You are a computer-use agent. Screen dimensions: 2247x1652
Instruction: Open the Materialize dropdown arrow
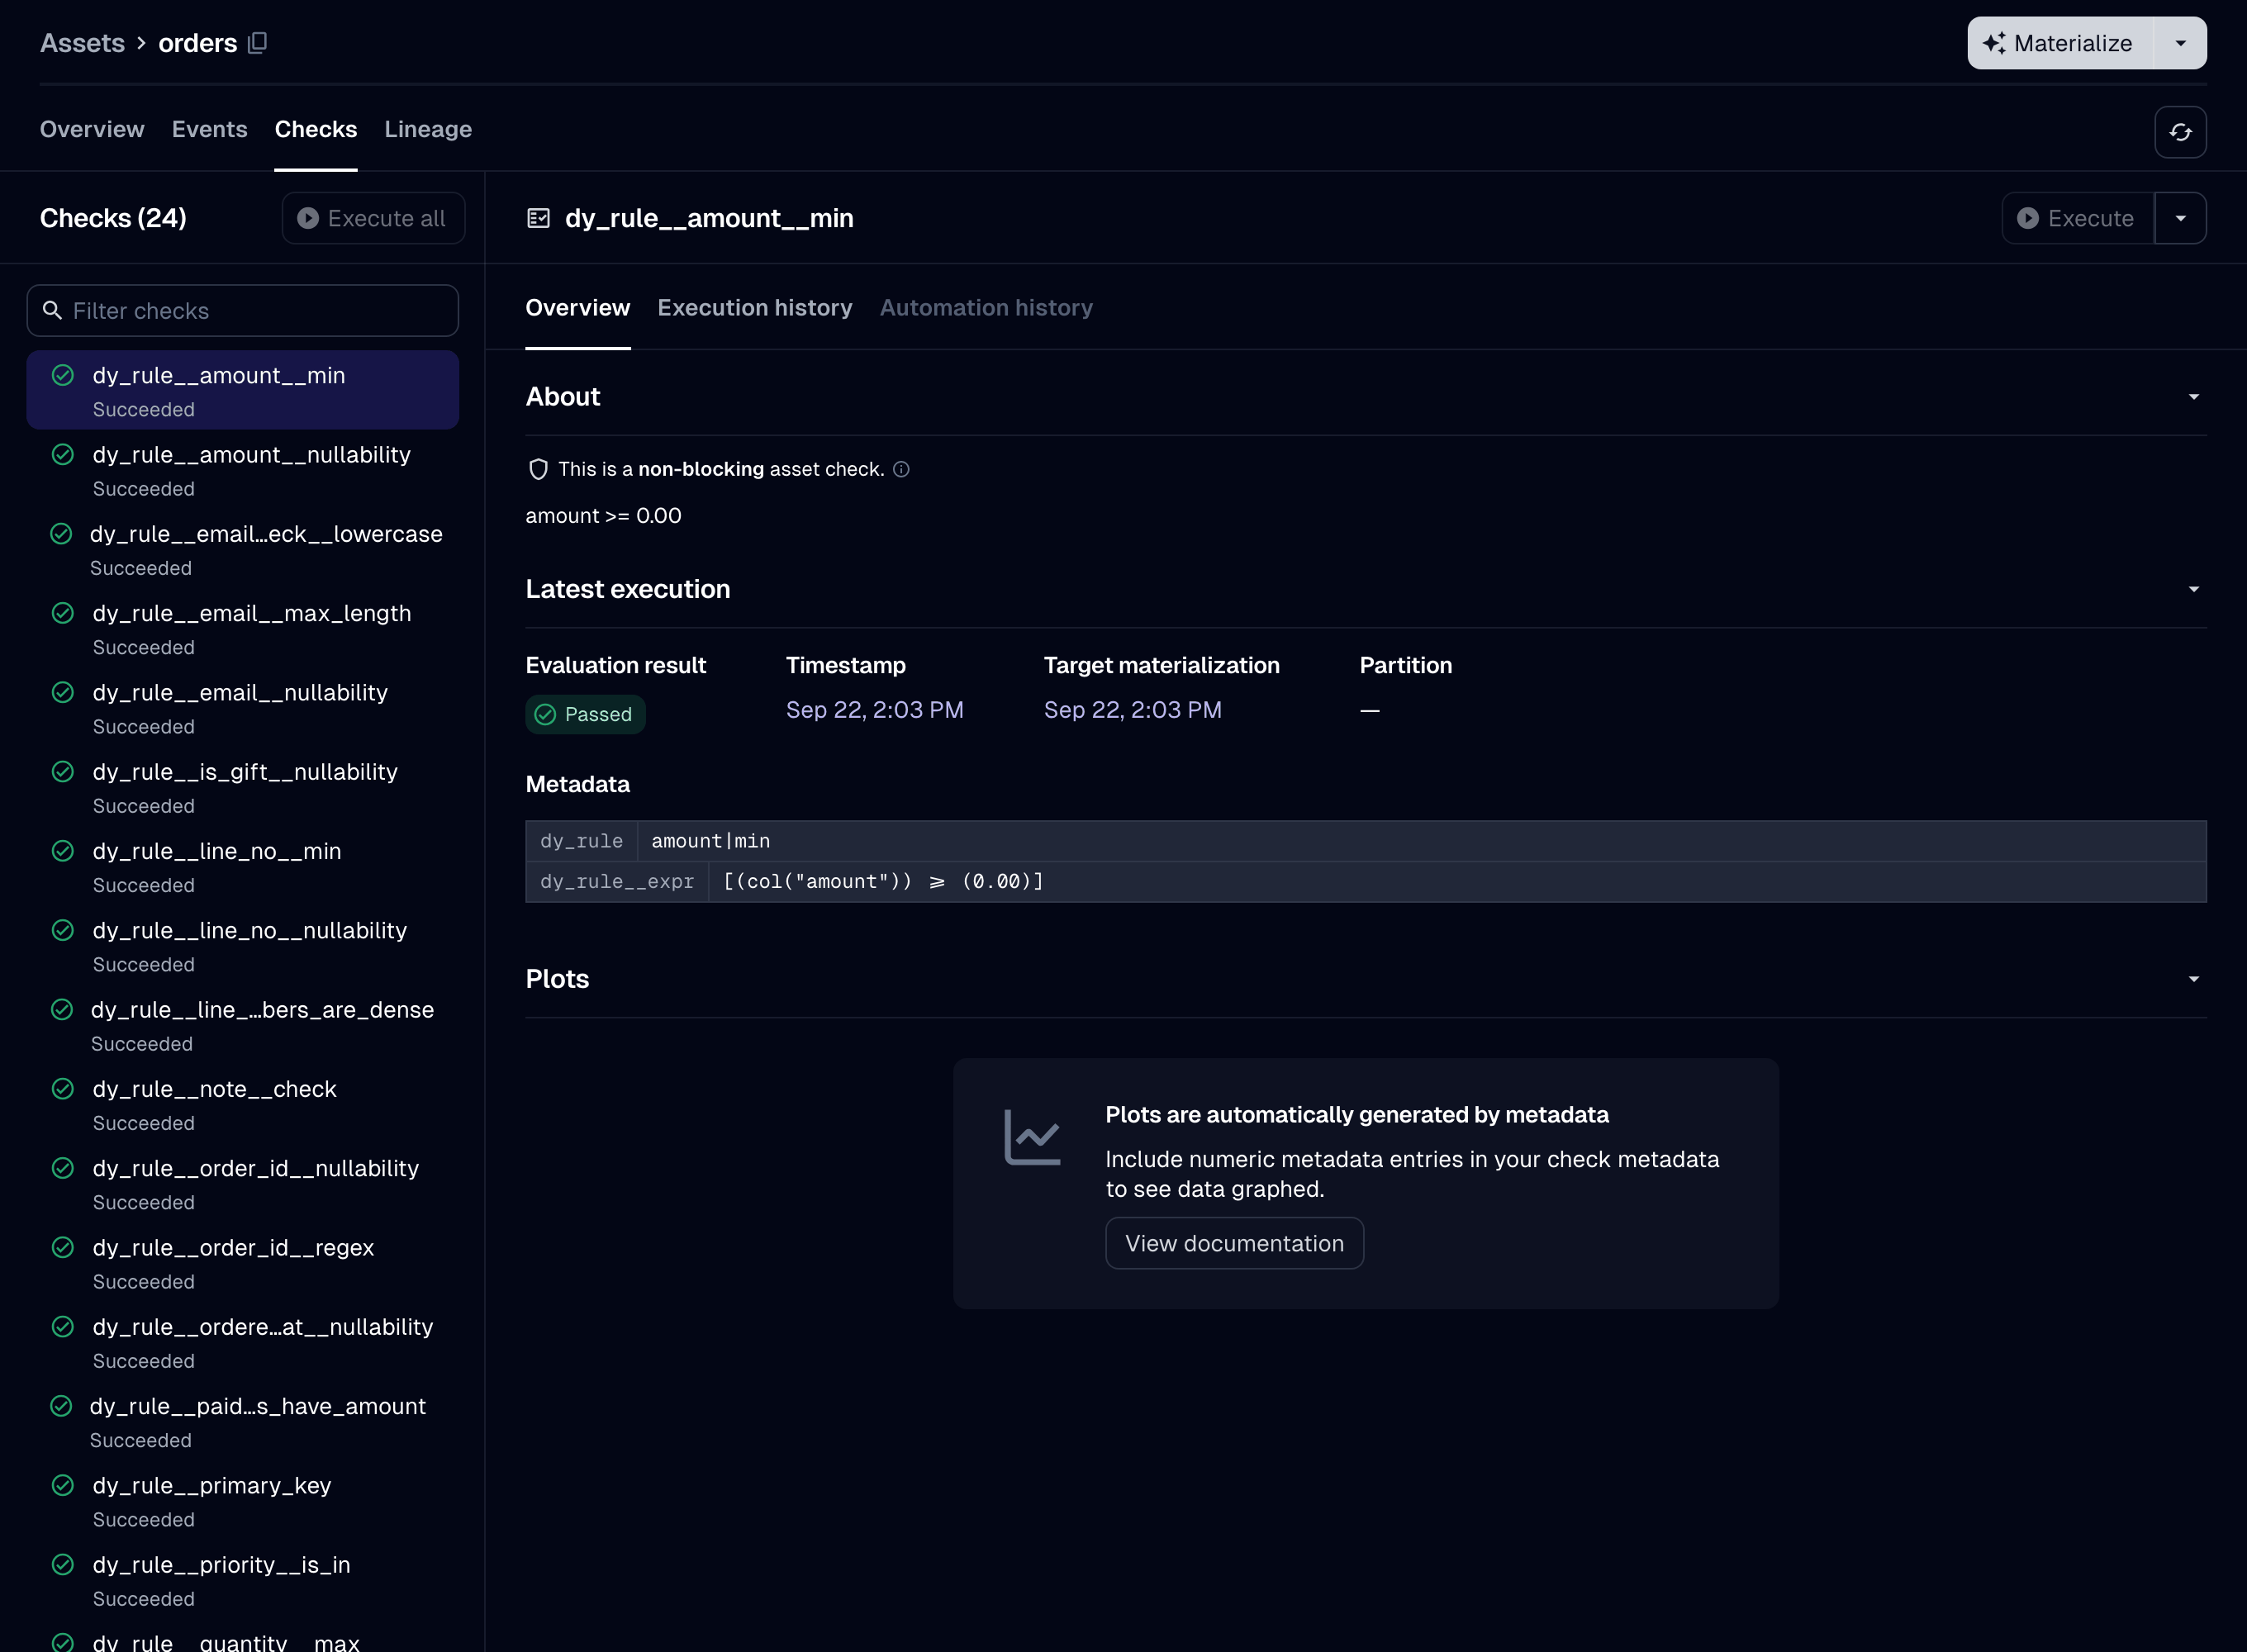2180,43
